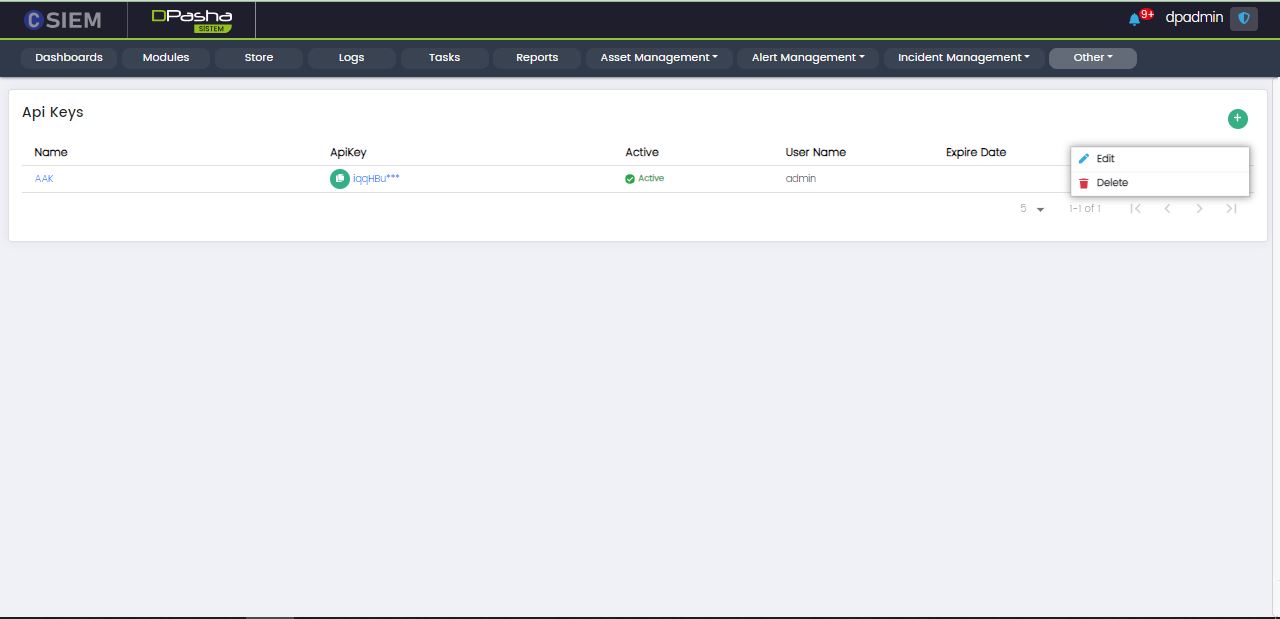Click the shield icon beside dpadmin
The width and height of the screenshot is (1280, 619).
pyautogui.click(x=1243, y=18)
